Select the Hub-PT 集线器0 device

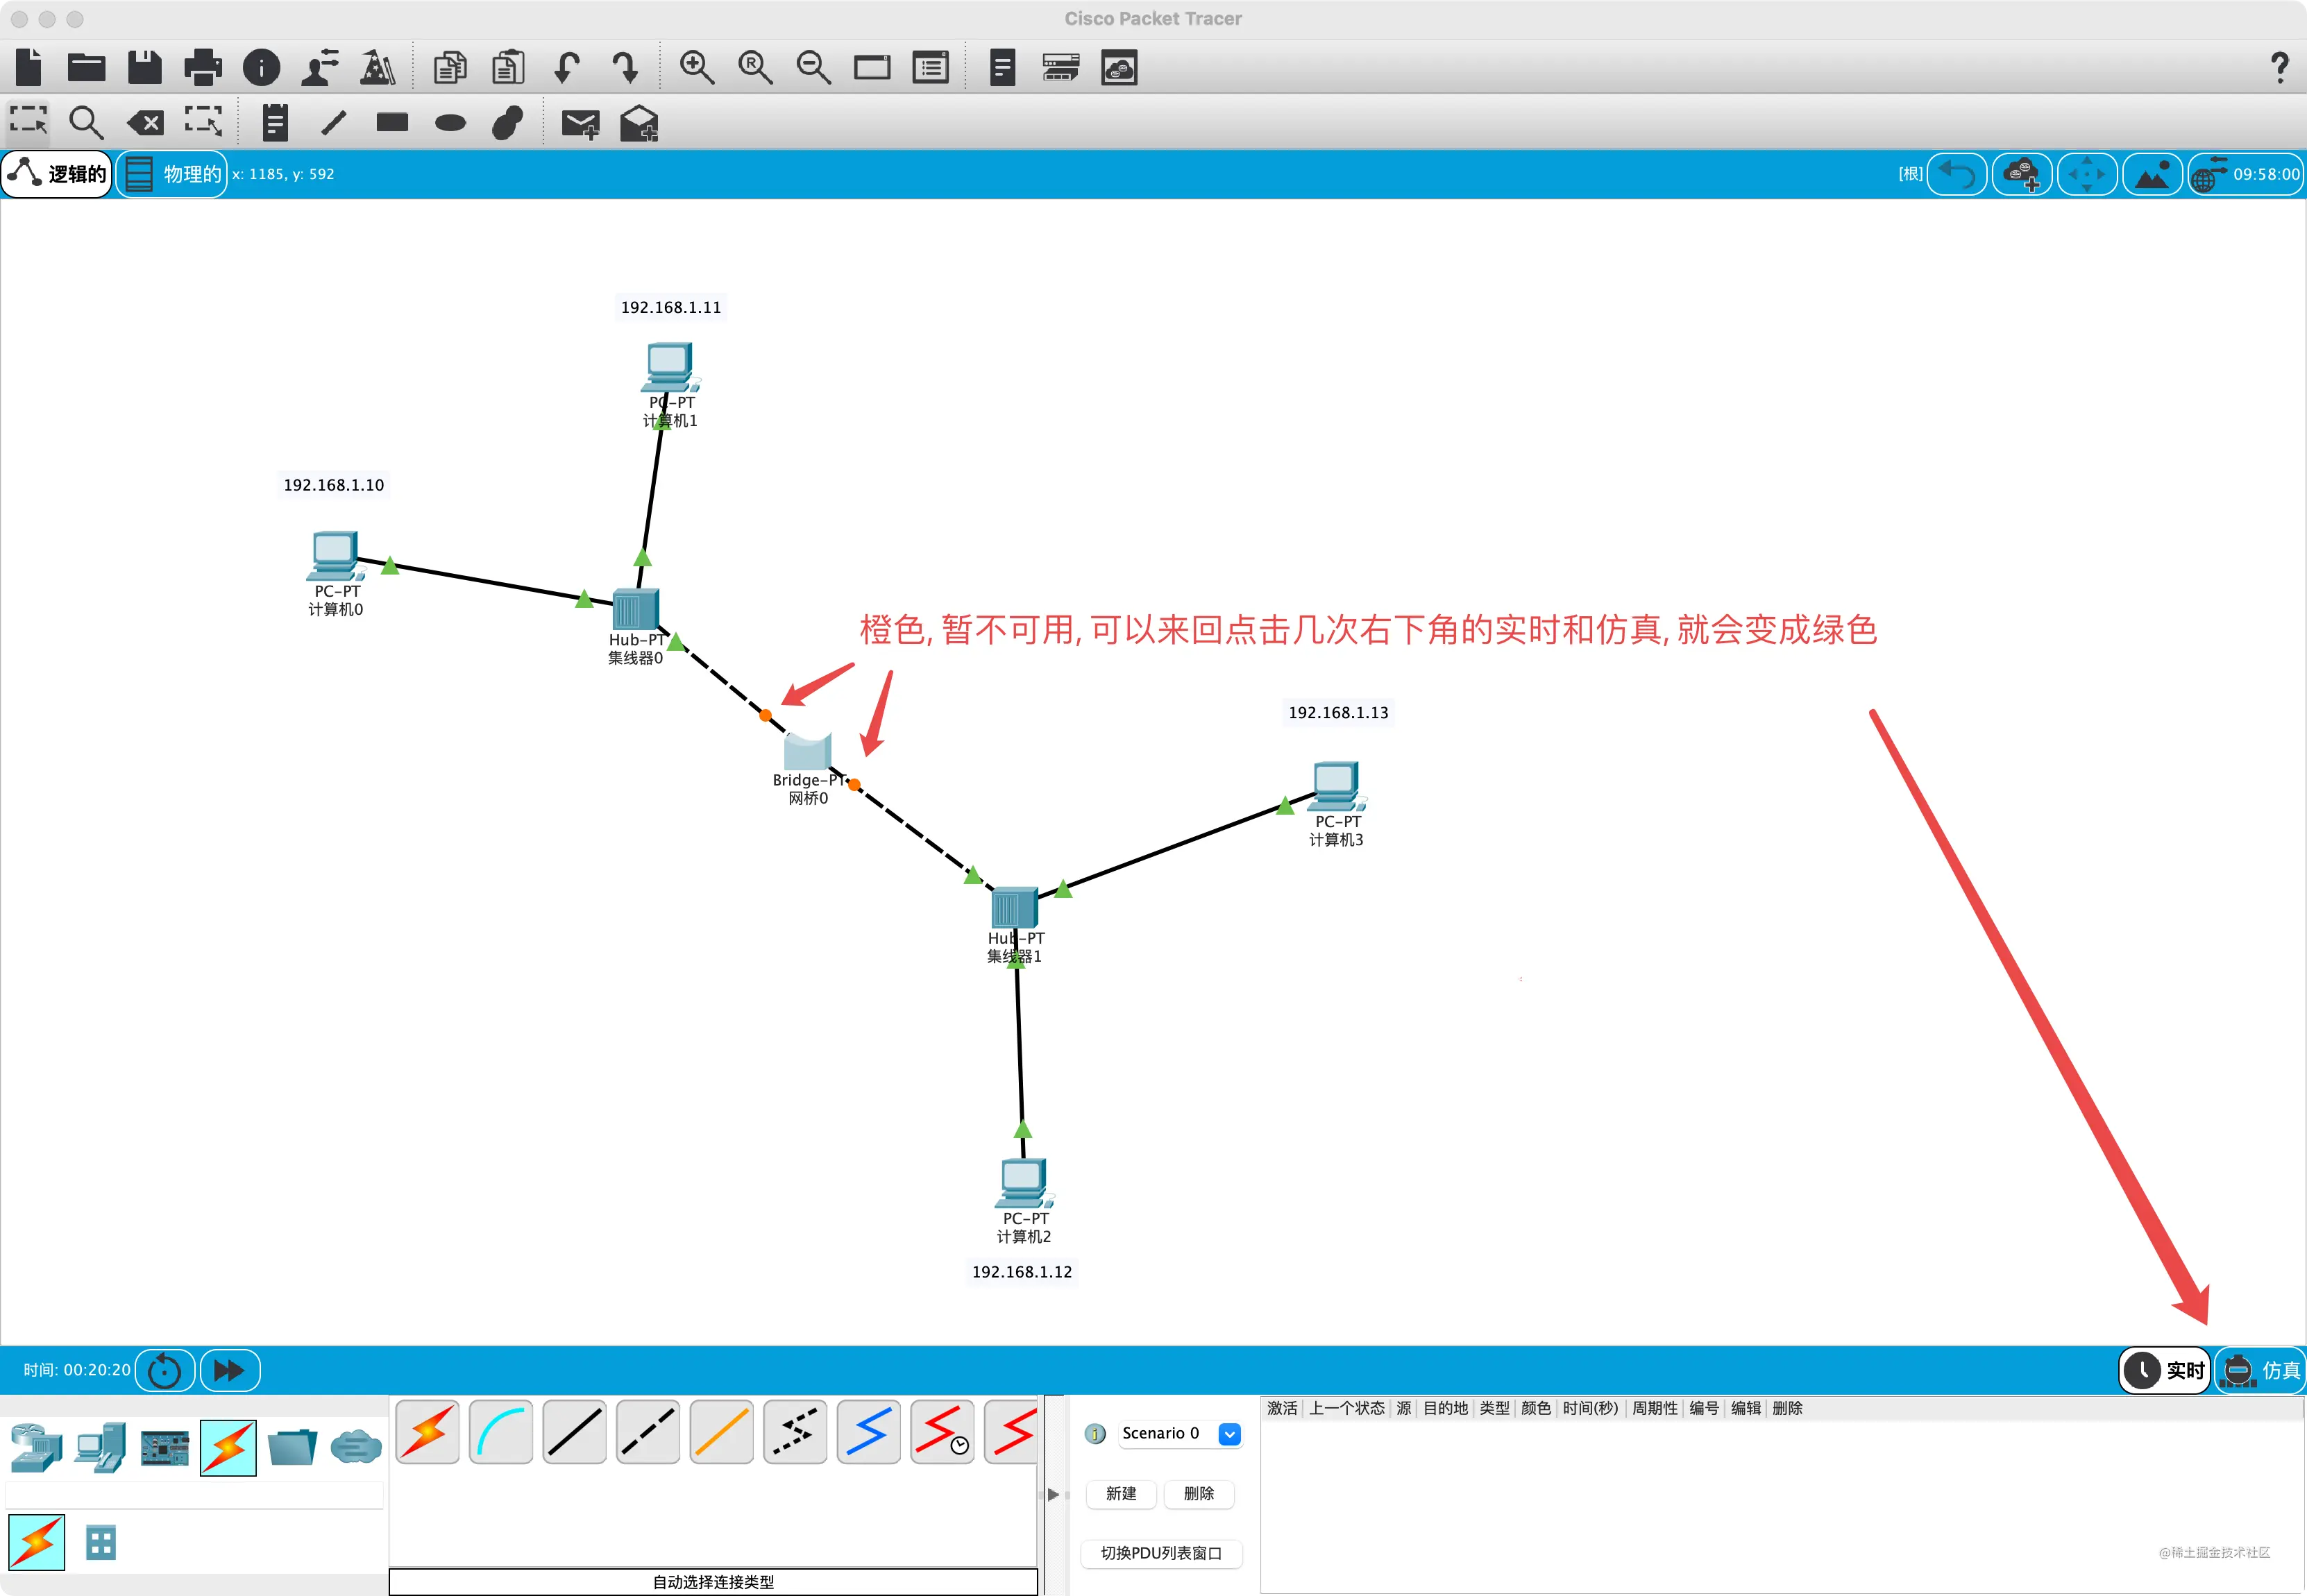[x=635, y=610]
